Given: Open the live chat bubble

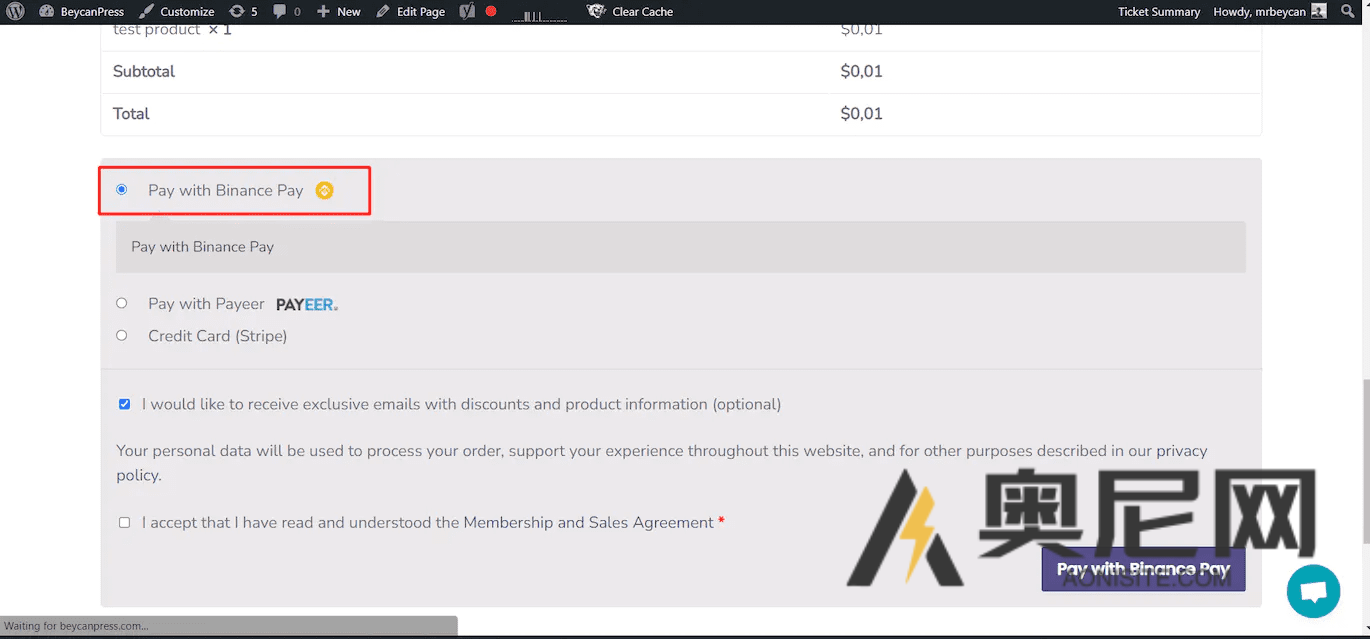Looking at the screenshot, I should 1313,591.
